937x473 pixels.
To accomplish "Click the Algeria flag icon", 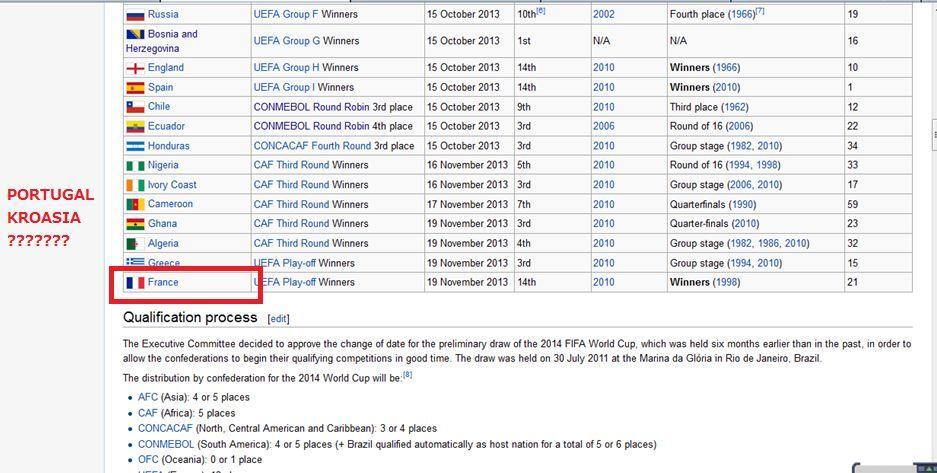I will click(x=135, y=244).
